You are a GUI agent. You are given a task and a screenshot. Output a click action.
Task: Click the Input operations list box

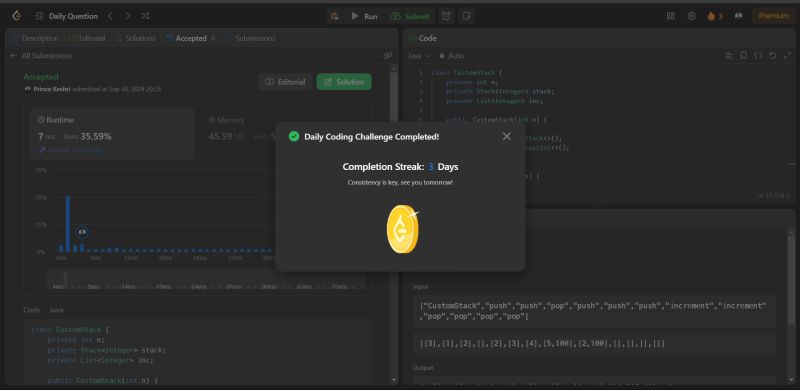tap(594, 311)
